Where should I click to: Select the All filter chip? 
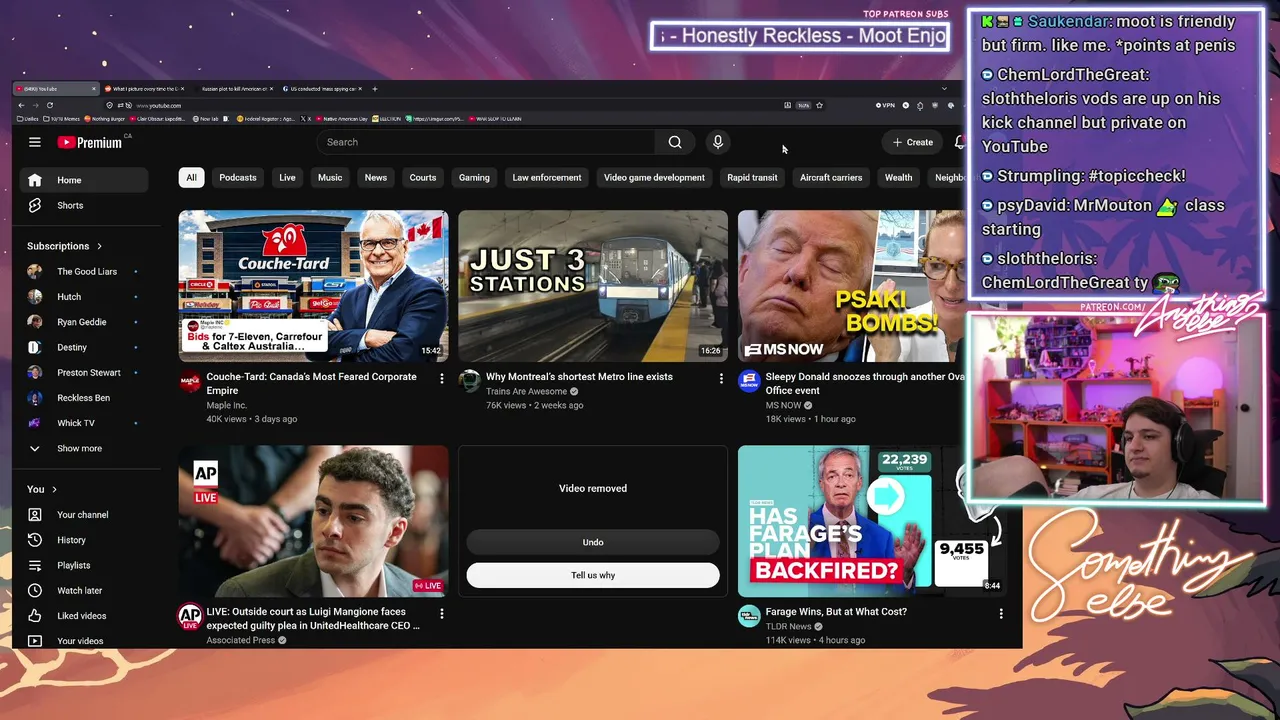click(191, 177)
